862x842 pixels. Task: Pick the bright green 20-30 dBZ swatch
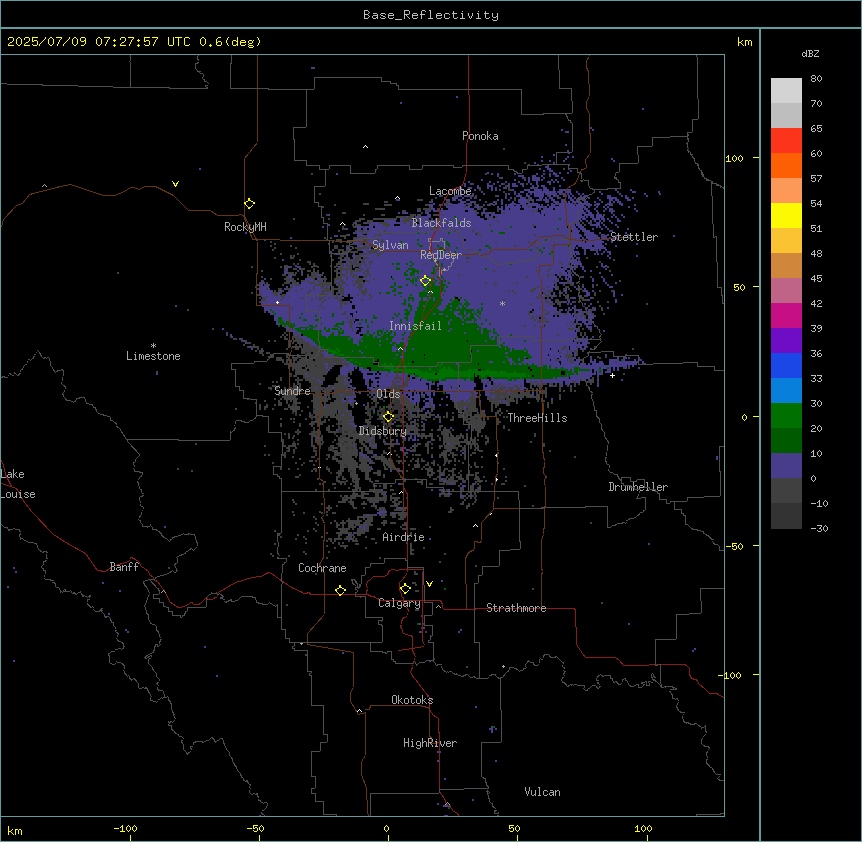coord(786,416)
